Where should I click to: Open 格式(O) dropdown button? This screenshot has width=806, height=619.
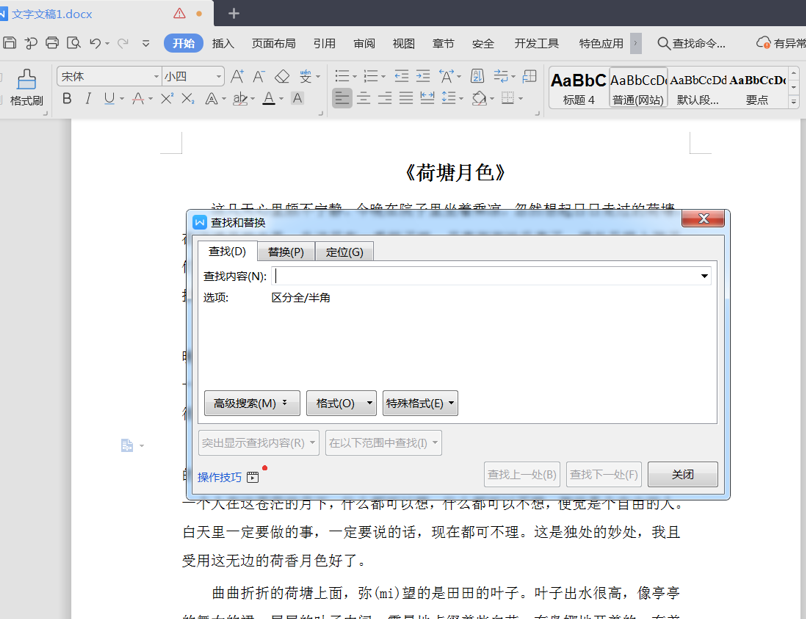coord(341,403)
